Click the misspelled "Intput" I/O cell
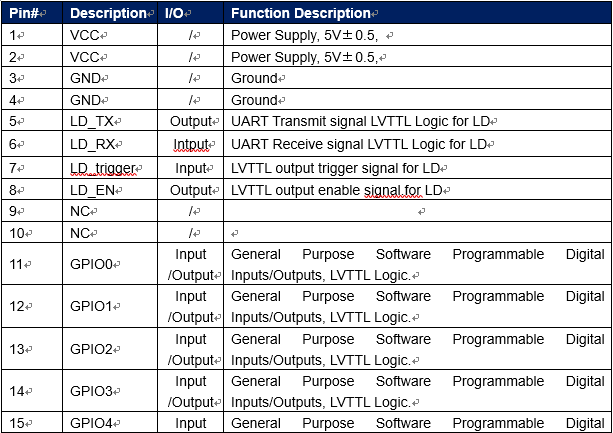613x433 pixels. click(191, 144)
